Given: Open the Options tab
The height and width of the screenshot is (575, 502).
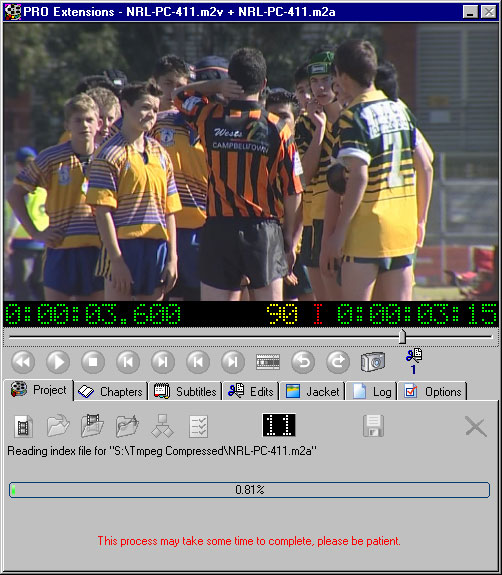Looking at the screenshot, I should click(x=433, y=392).
